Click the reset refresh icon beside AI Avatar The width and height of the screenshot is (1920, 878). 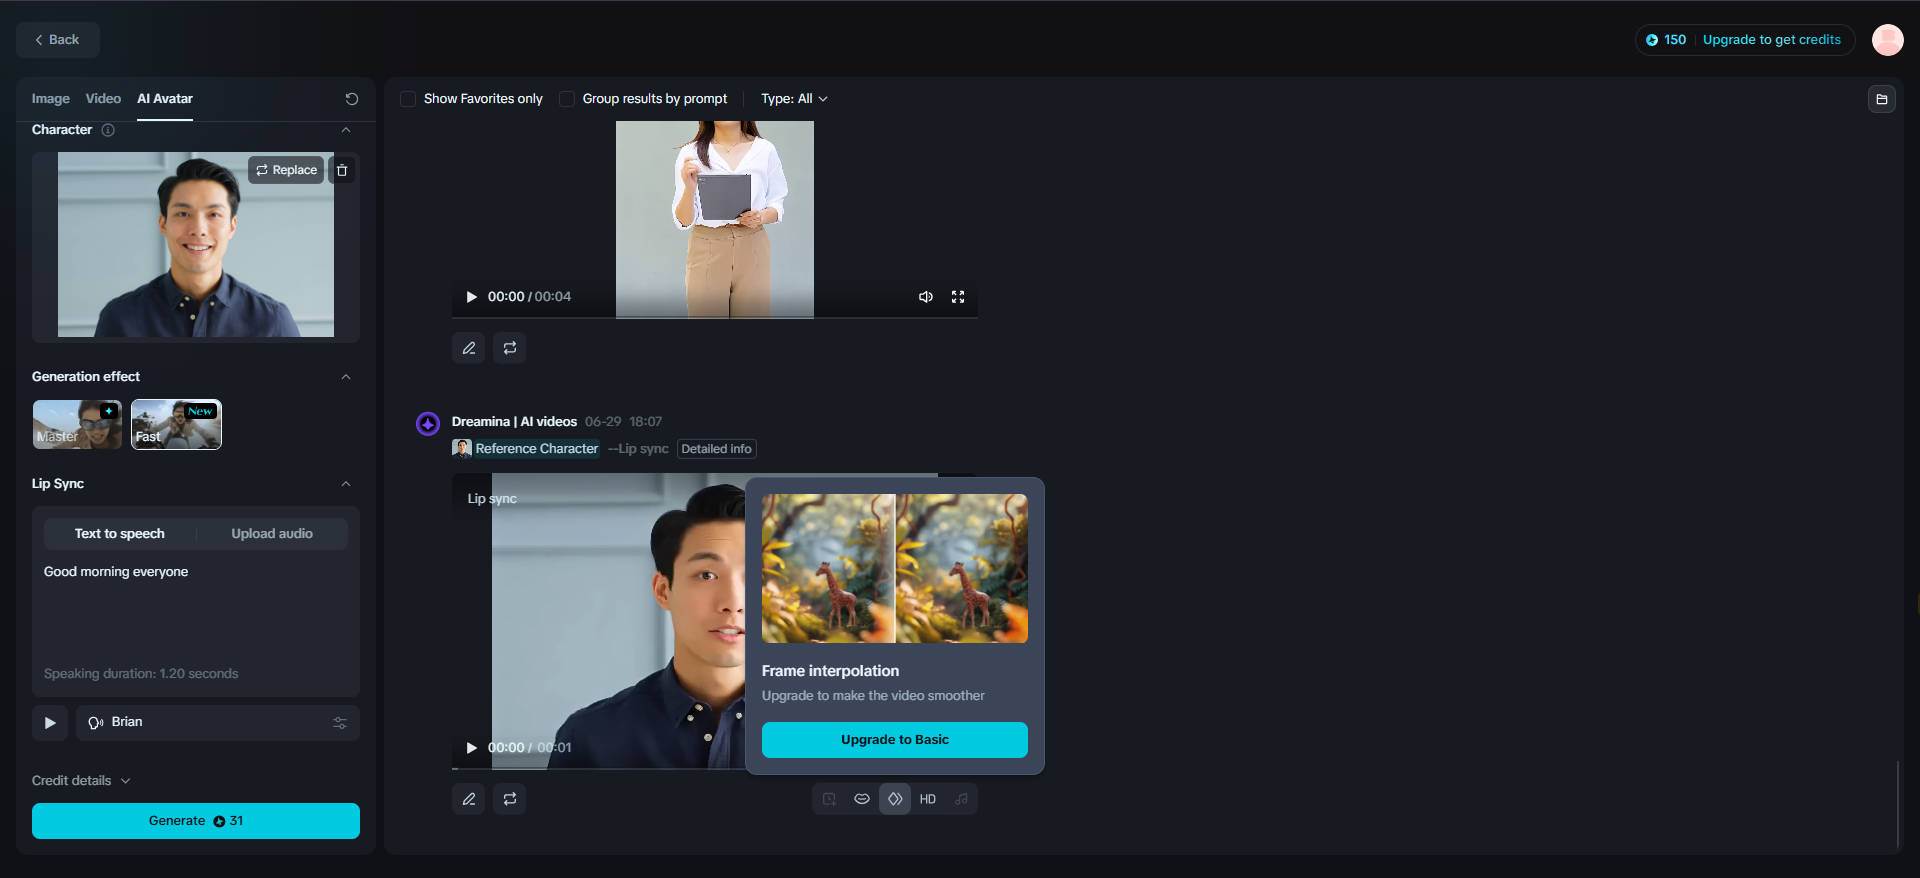351,99
